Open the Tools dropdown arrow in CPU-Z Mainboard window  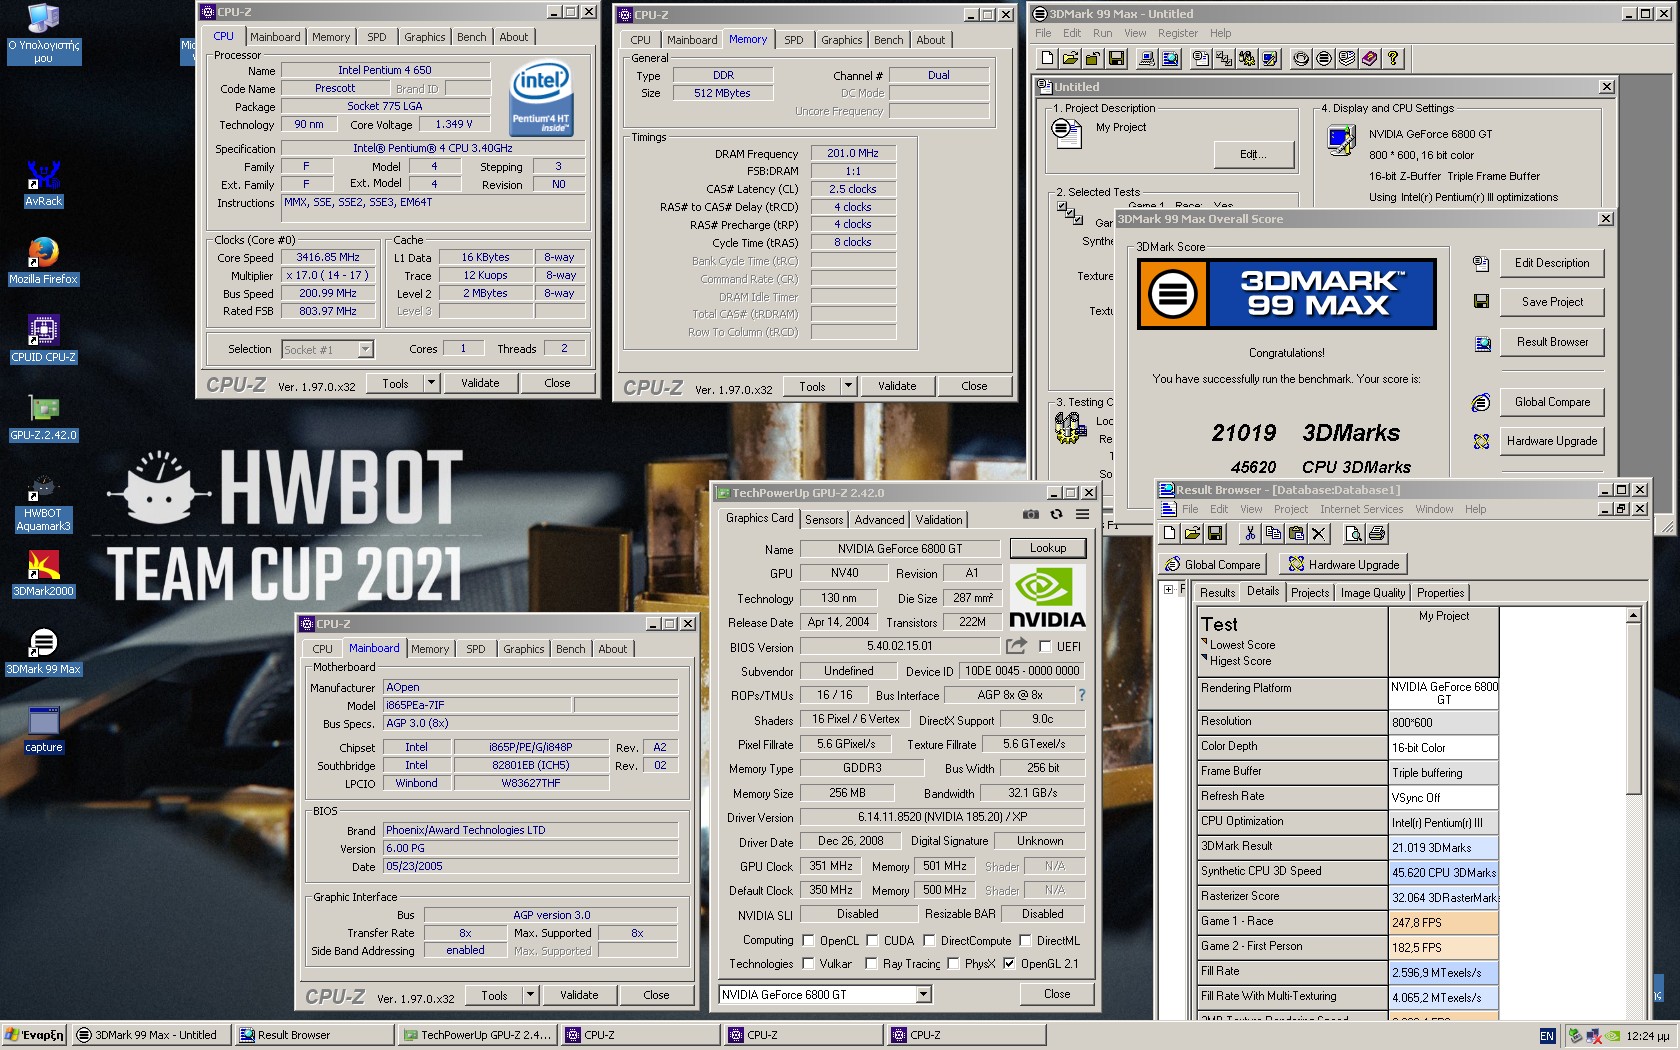click(530, 995)
